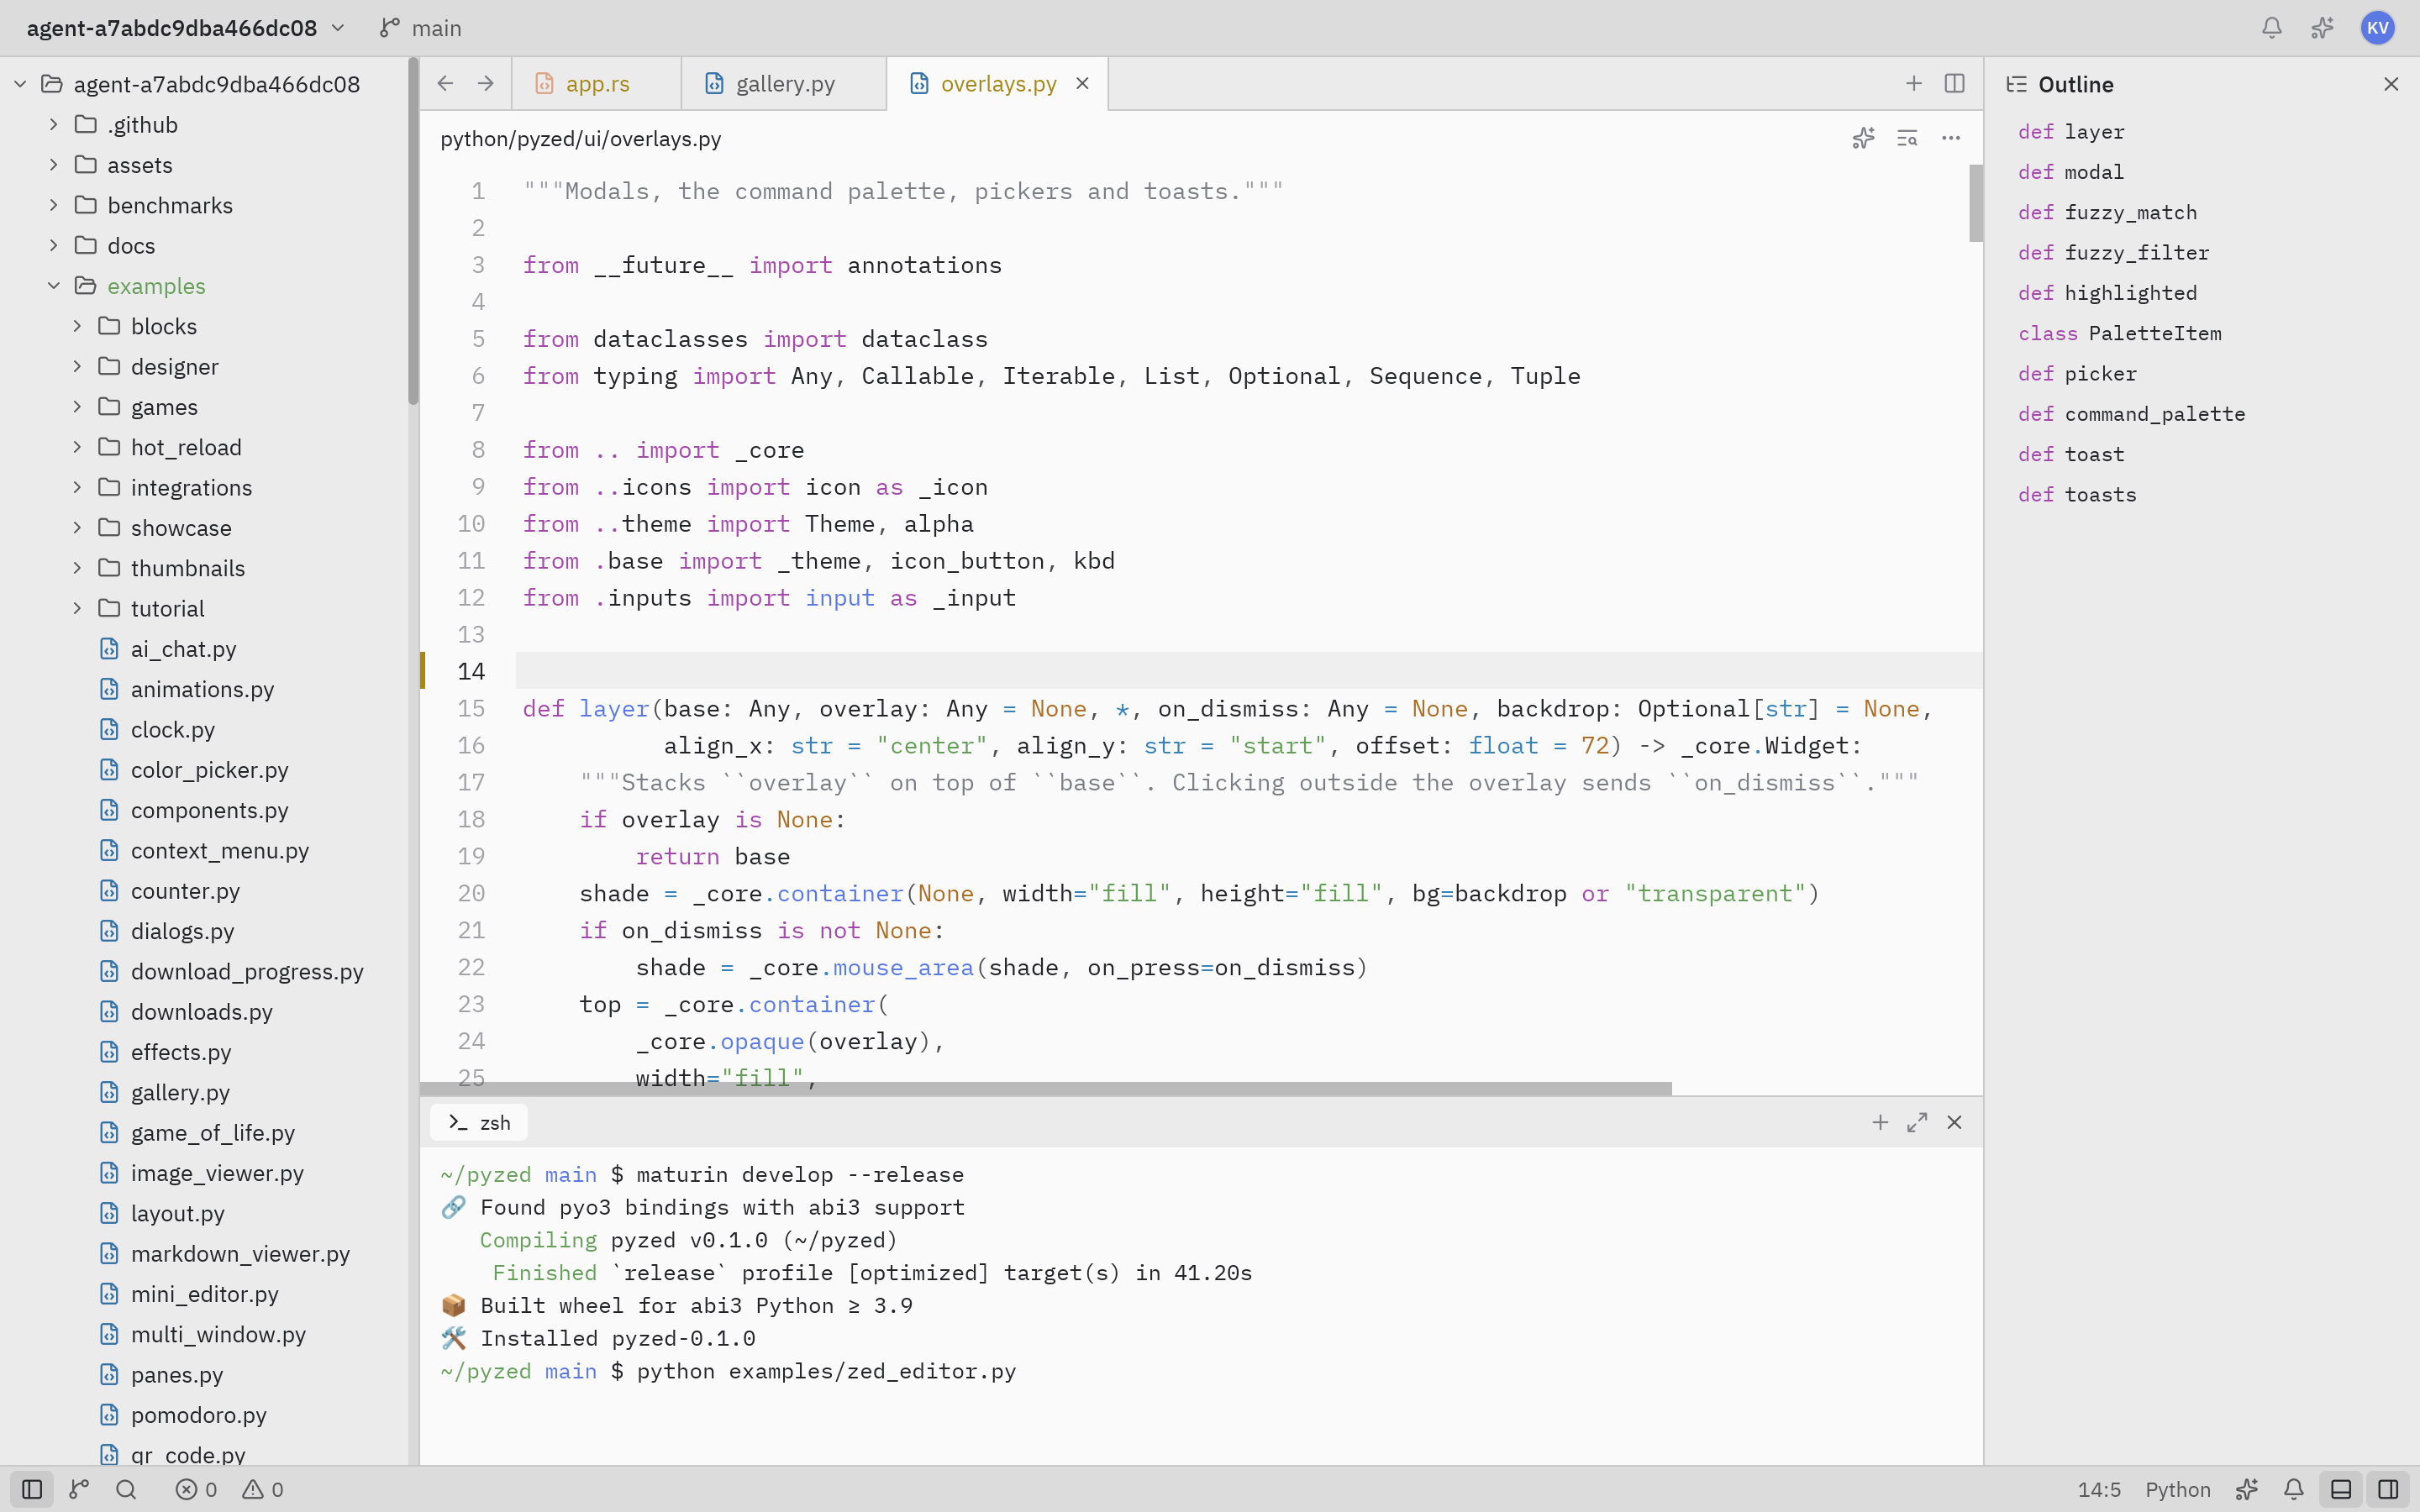Open git branch icon in status bar

[79, 1490]
